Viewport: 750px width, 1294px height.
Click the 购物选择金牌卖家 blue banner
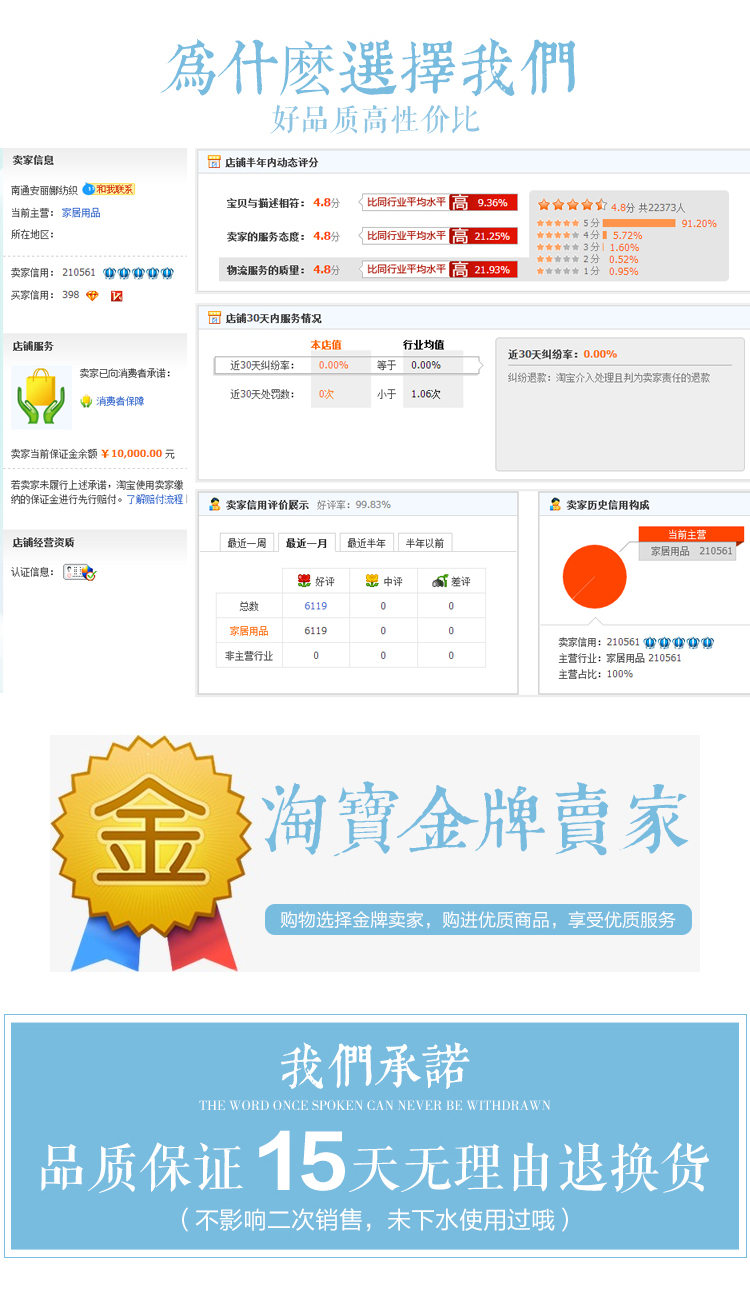[478, 919]
